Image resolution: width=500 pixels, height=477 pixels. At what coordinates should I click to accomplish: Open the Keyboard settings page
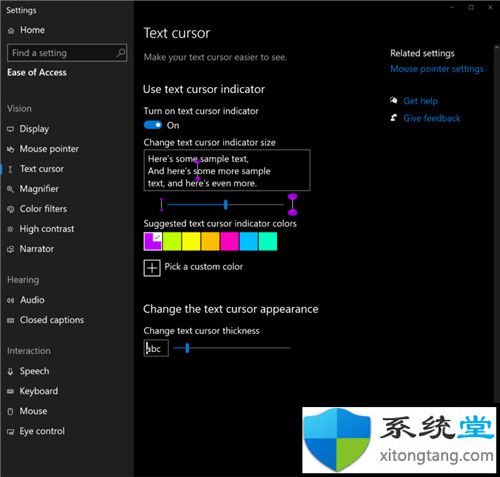click(39, 391)
